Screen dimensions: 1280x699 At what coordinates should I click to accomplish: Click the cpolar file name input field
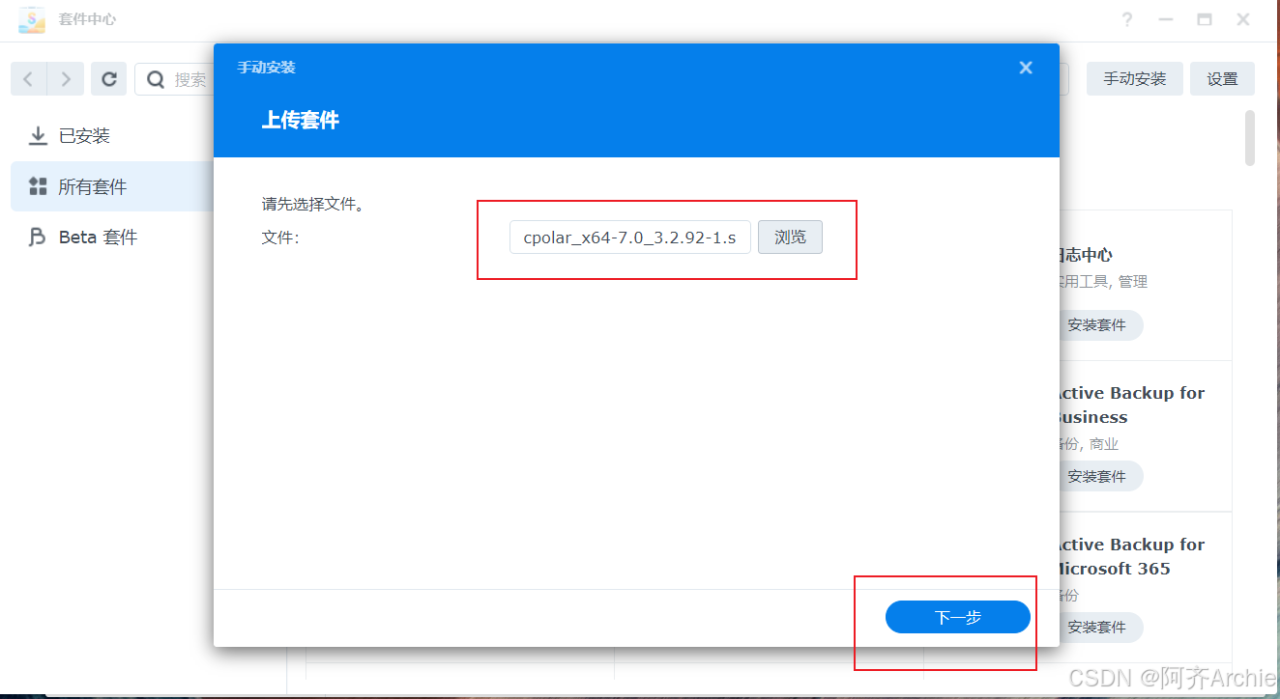pos(629,237)
